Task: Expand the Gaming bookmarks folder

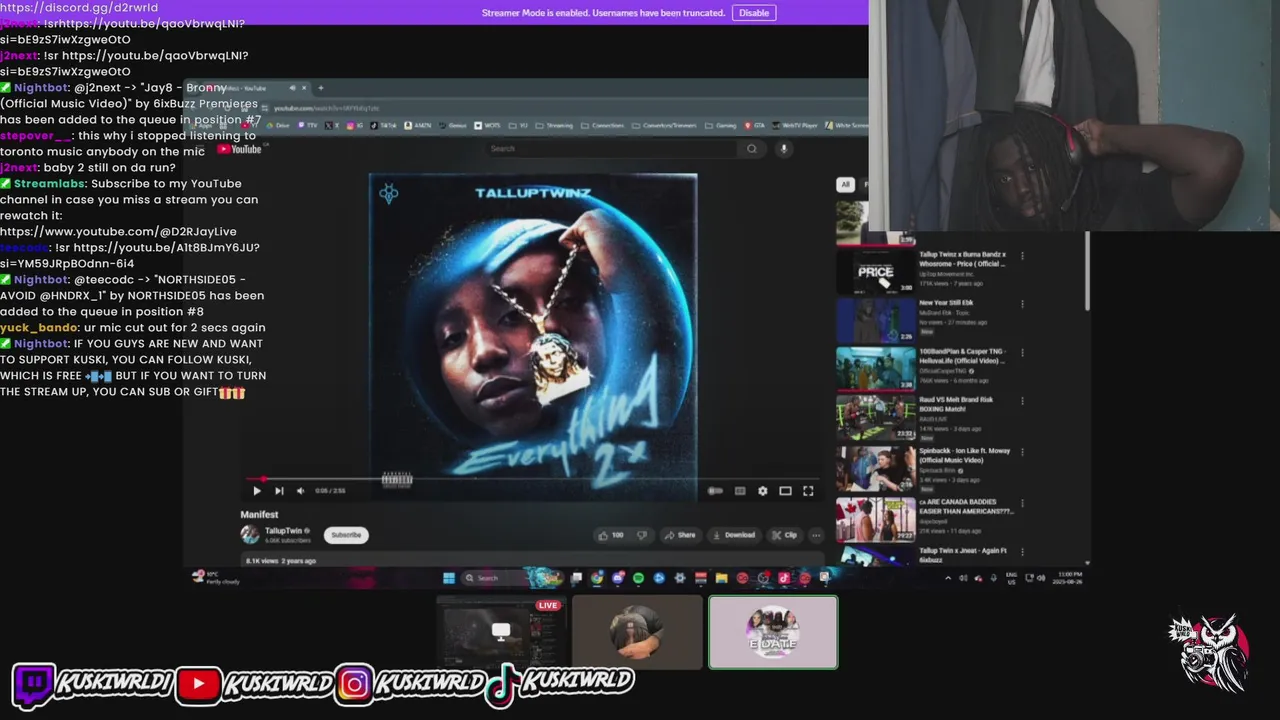Action: (721, 126)
